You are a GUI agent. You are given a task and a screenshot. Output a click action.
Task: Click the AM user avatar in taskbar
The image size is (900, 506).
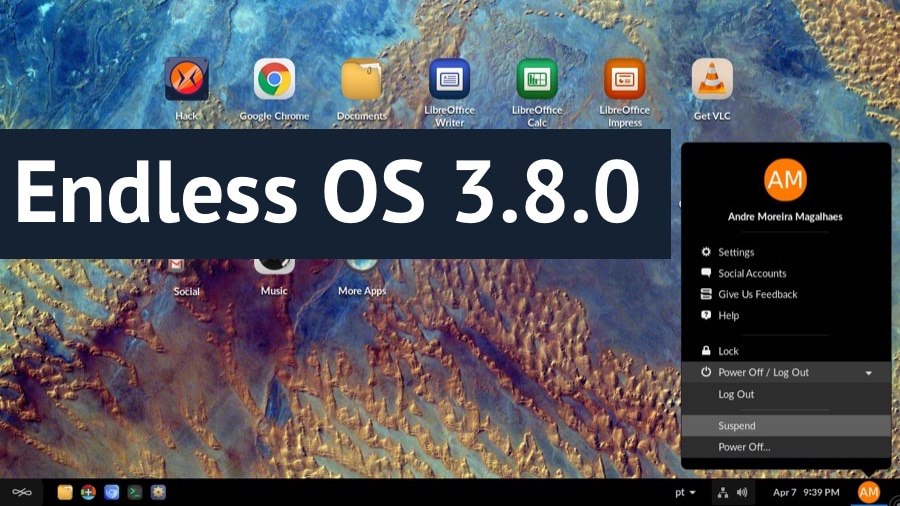[868, 492]
